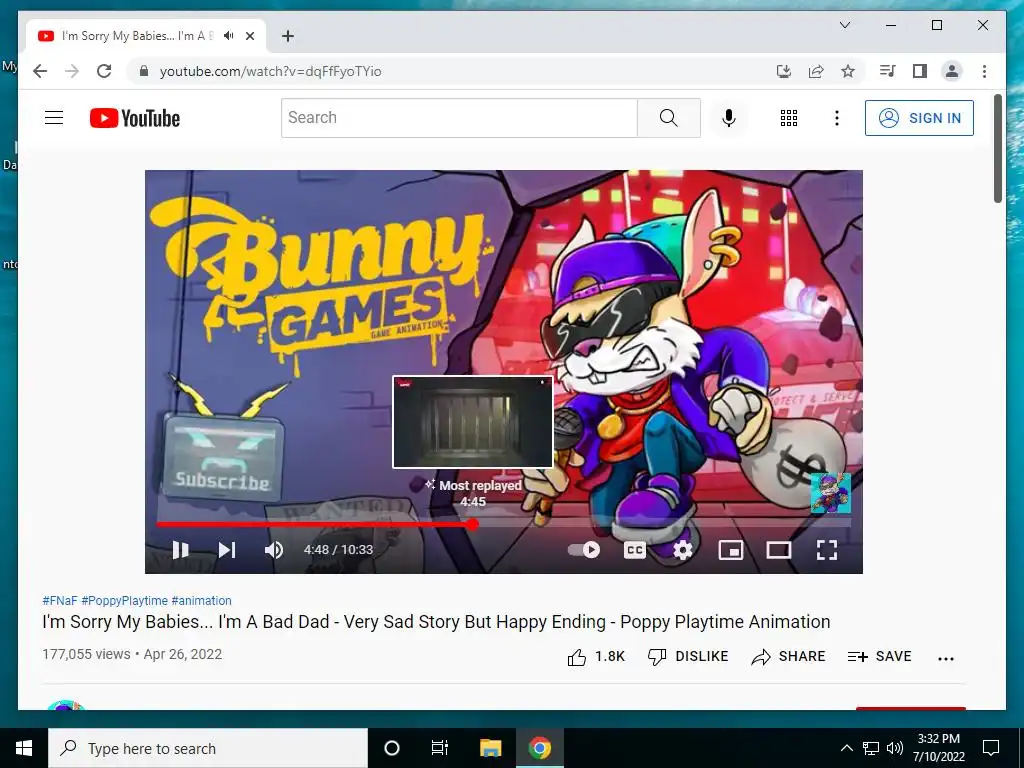Turn on closed captions CC

pos(634,550)
